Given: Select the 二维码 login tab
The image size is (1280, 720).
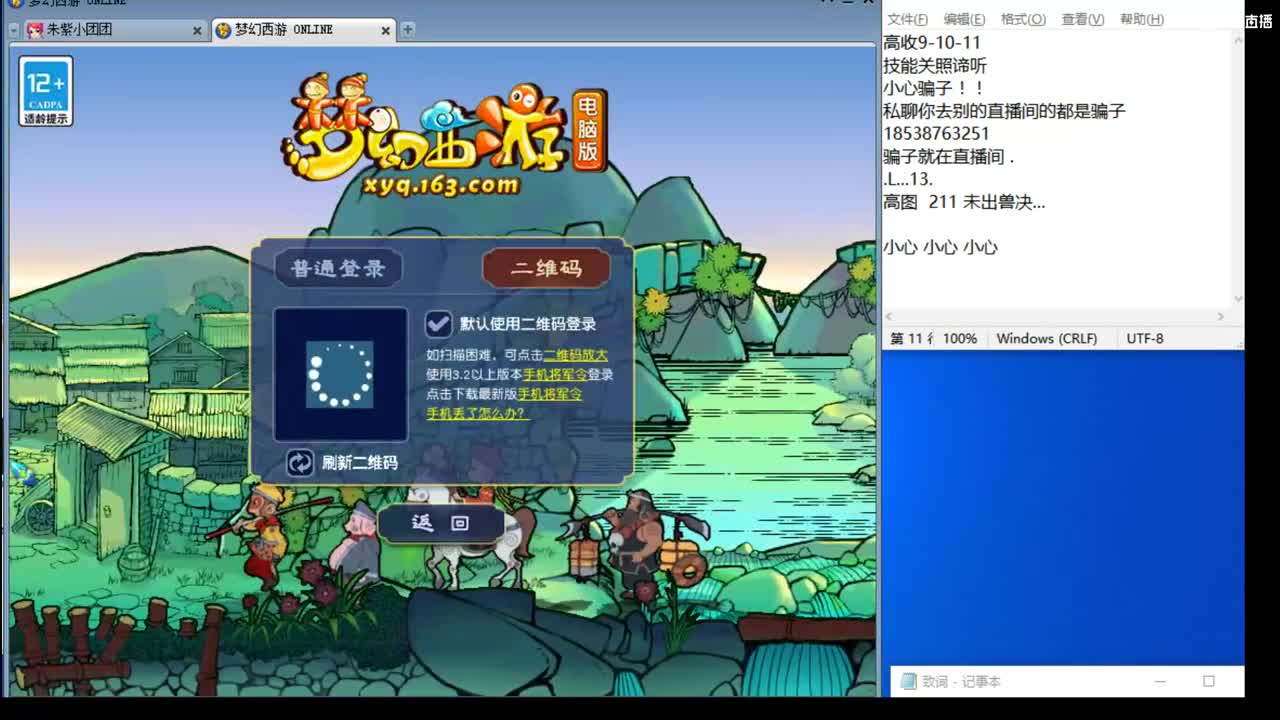Looking at the screenshot, I should point(546,268).
